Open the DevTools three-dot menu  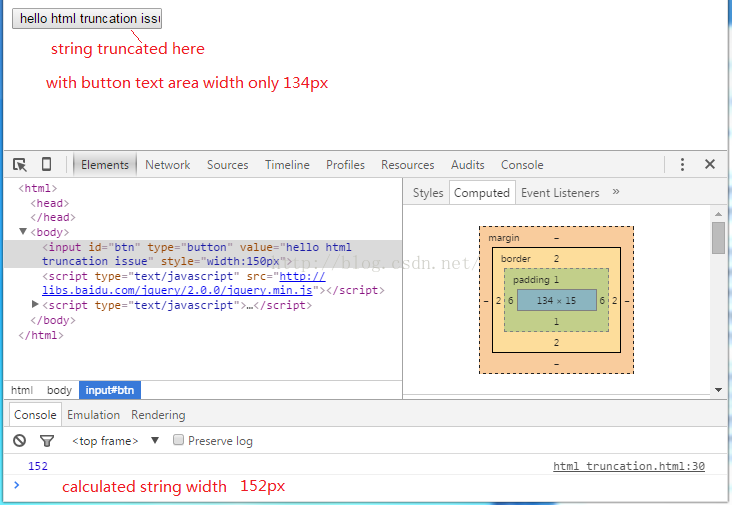(x=682, y=164)
